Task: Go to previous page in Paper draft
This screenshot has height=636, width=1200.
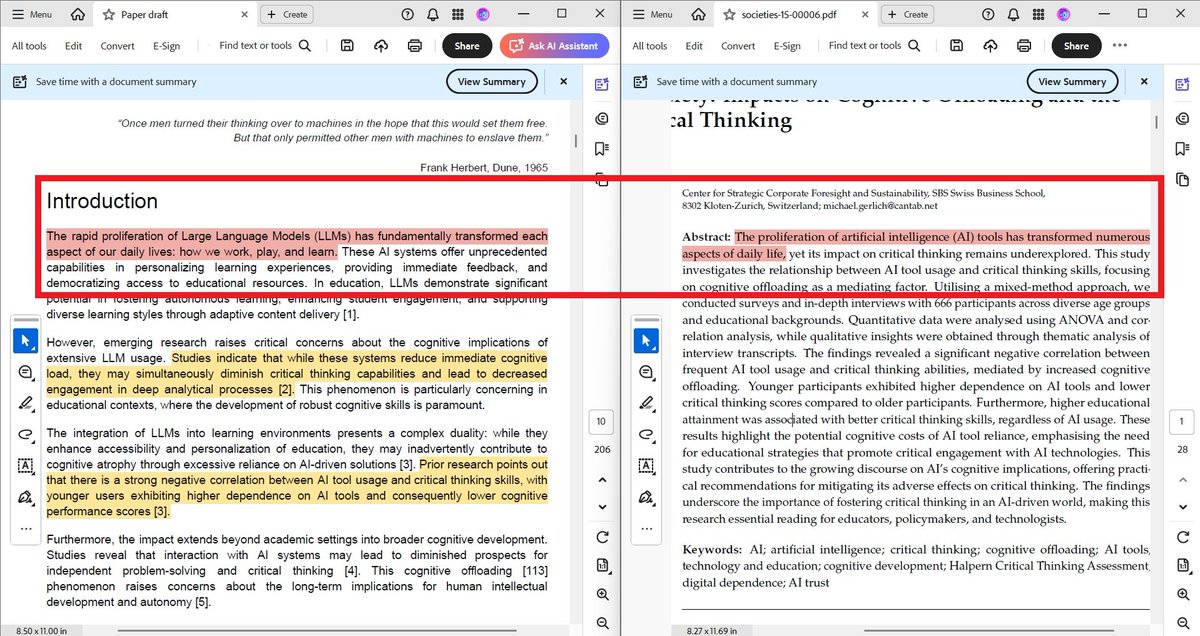Action: coord(601,480)
